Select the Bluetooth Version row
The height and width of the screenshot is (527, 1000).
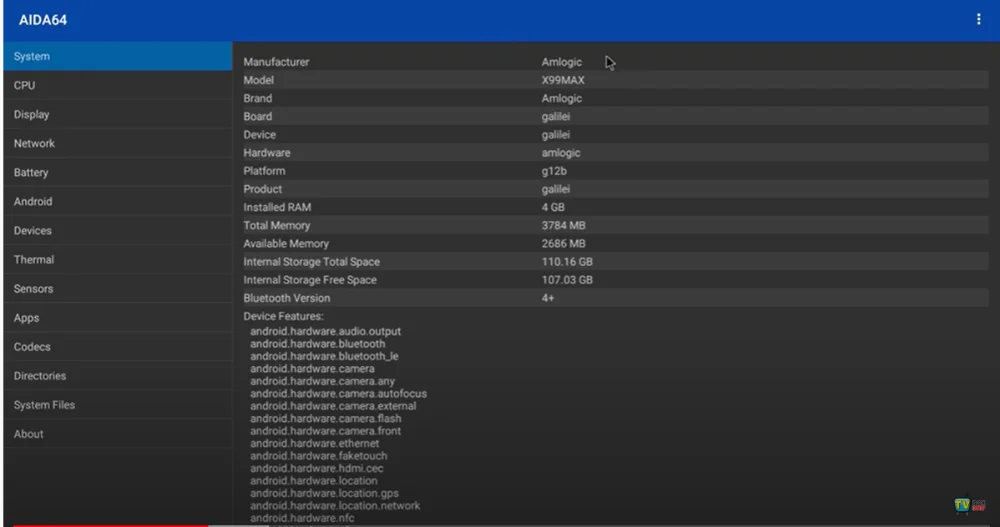click(x=615, y=298)
